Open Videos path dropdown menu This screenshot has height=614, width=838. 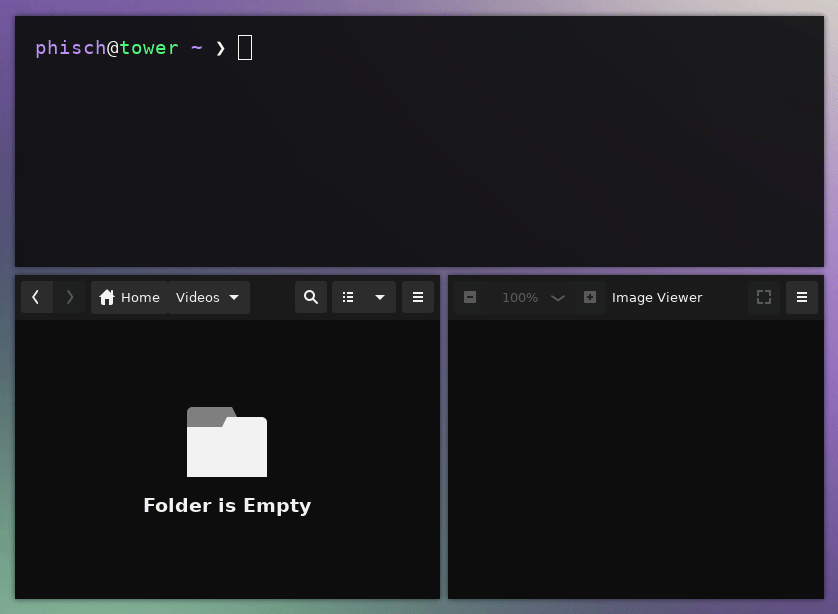(209, 297)
